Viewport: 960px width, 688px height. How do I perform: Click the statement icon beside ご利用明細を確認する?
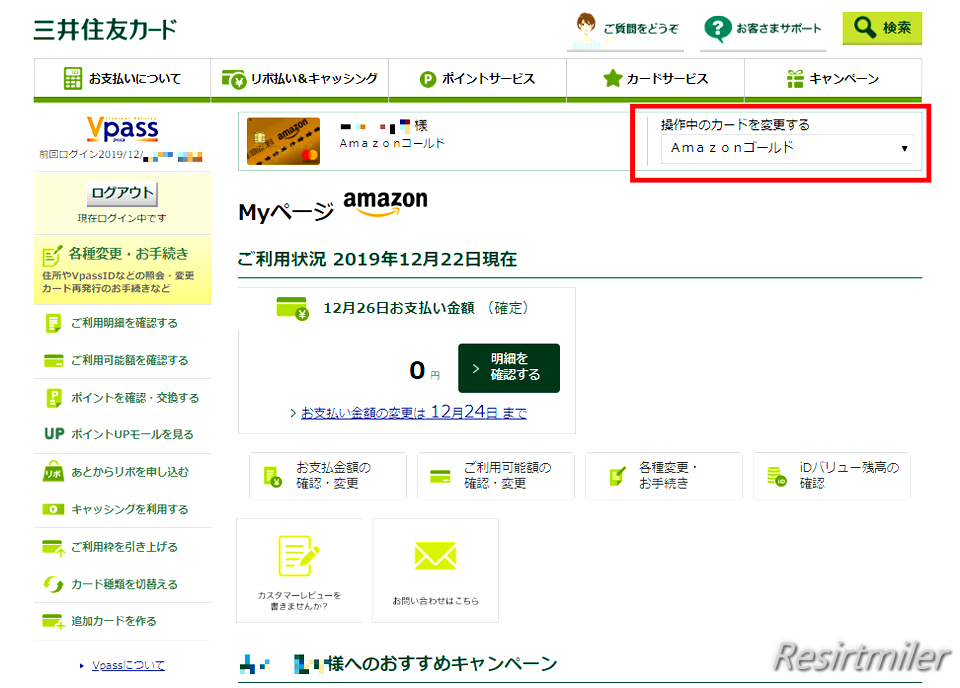[53, 323]
